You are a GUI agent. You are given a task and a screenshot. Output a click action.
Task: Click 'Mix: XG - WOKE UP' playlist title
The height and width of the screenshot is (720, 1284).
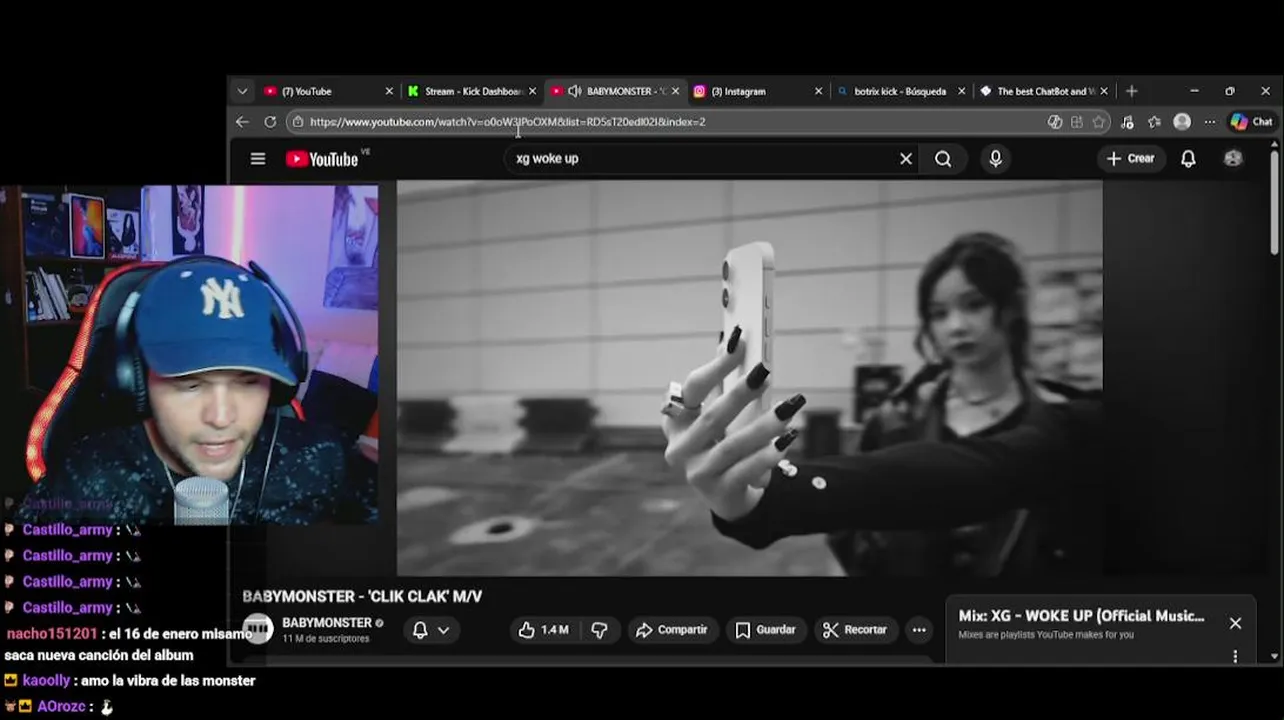[x=1081, y=616]
